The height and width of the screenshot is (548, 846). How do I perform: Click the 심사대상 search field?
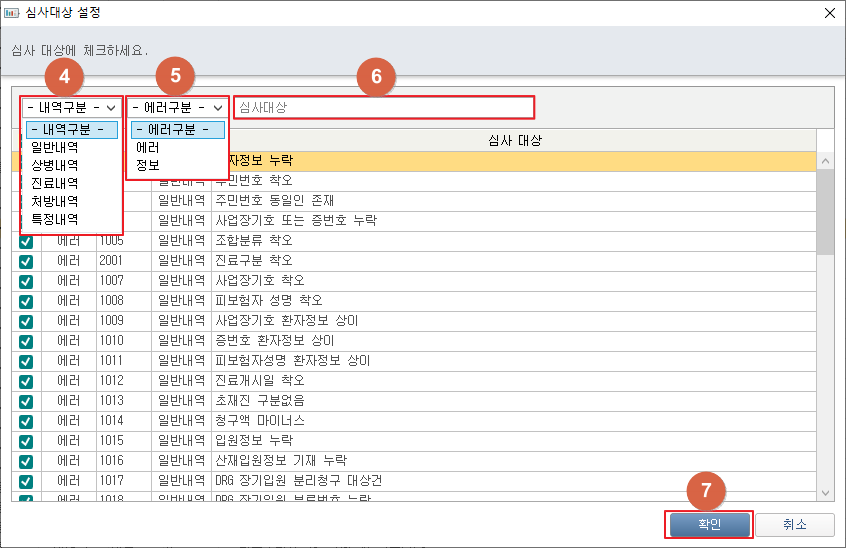(384, 107)
